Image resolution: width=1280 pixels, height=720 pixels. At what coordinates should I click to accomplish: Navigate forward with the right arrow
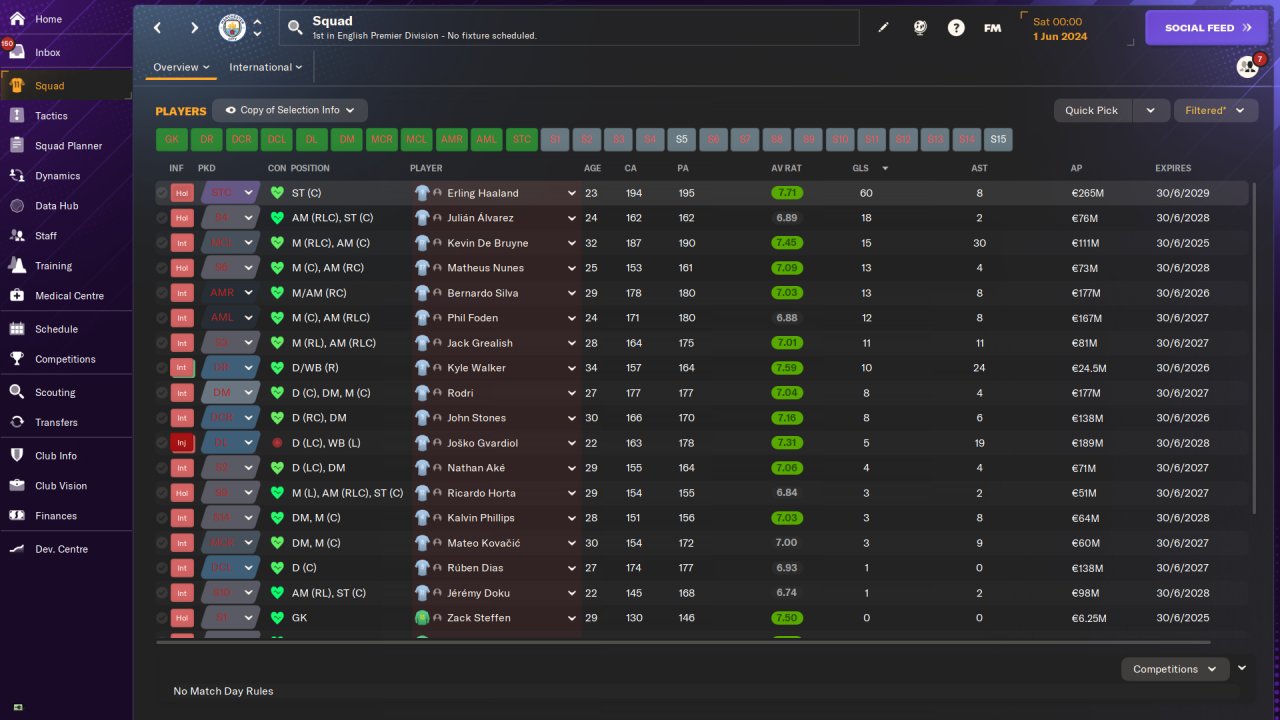pyautogui.click(x=194, y=28)
